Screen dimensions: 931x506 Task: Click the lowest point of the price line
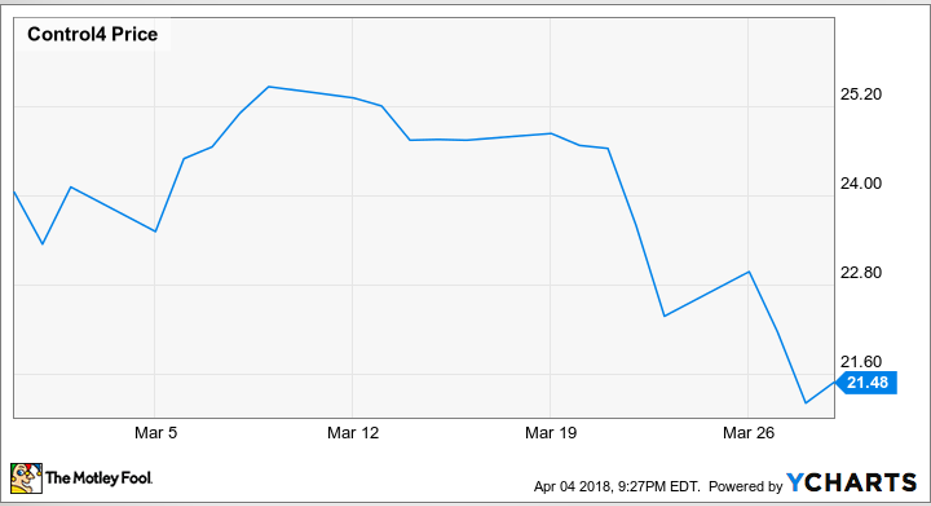click(806, 403)
